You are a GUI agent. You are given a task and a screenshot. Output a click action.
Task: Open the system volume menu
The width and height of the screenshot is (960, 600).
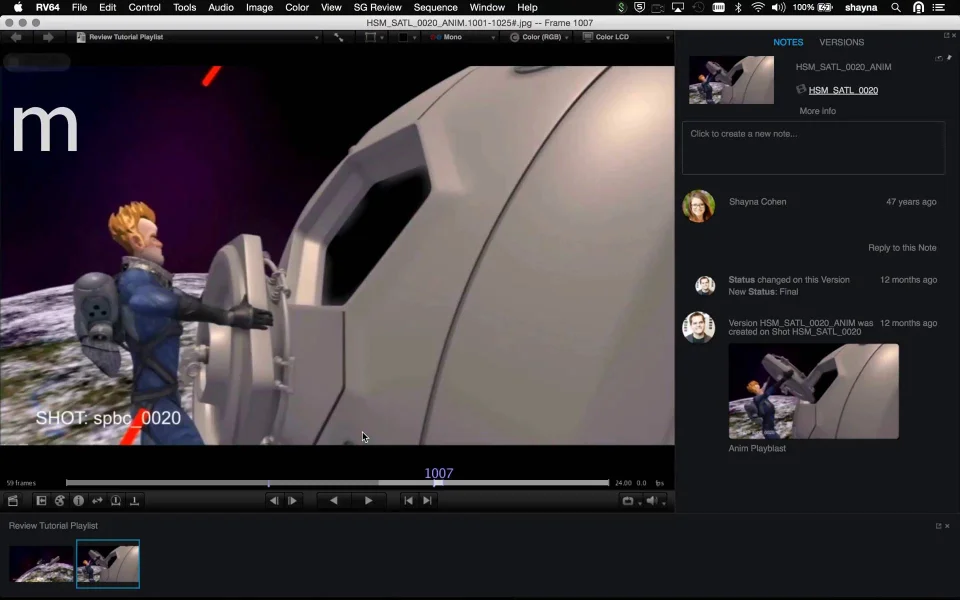click(x=778, y=7)
